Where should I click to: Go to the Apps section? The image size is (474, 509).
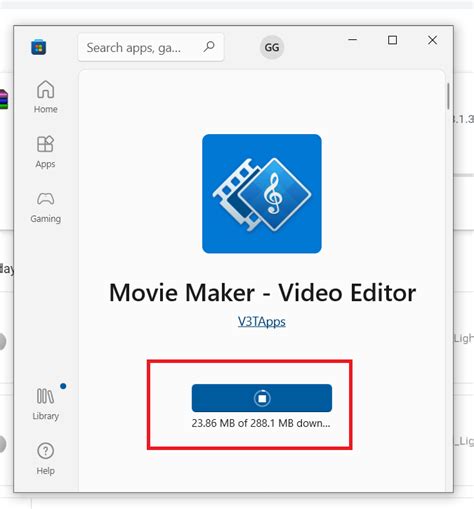tap(45, 152)
